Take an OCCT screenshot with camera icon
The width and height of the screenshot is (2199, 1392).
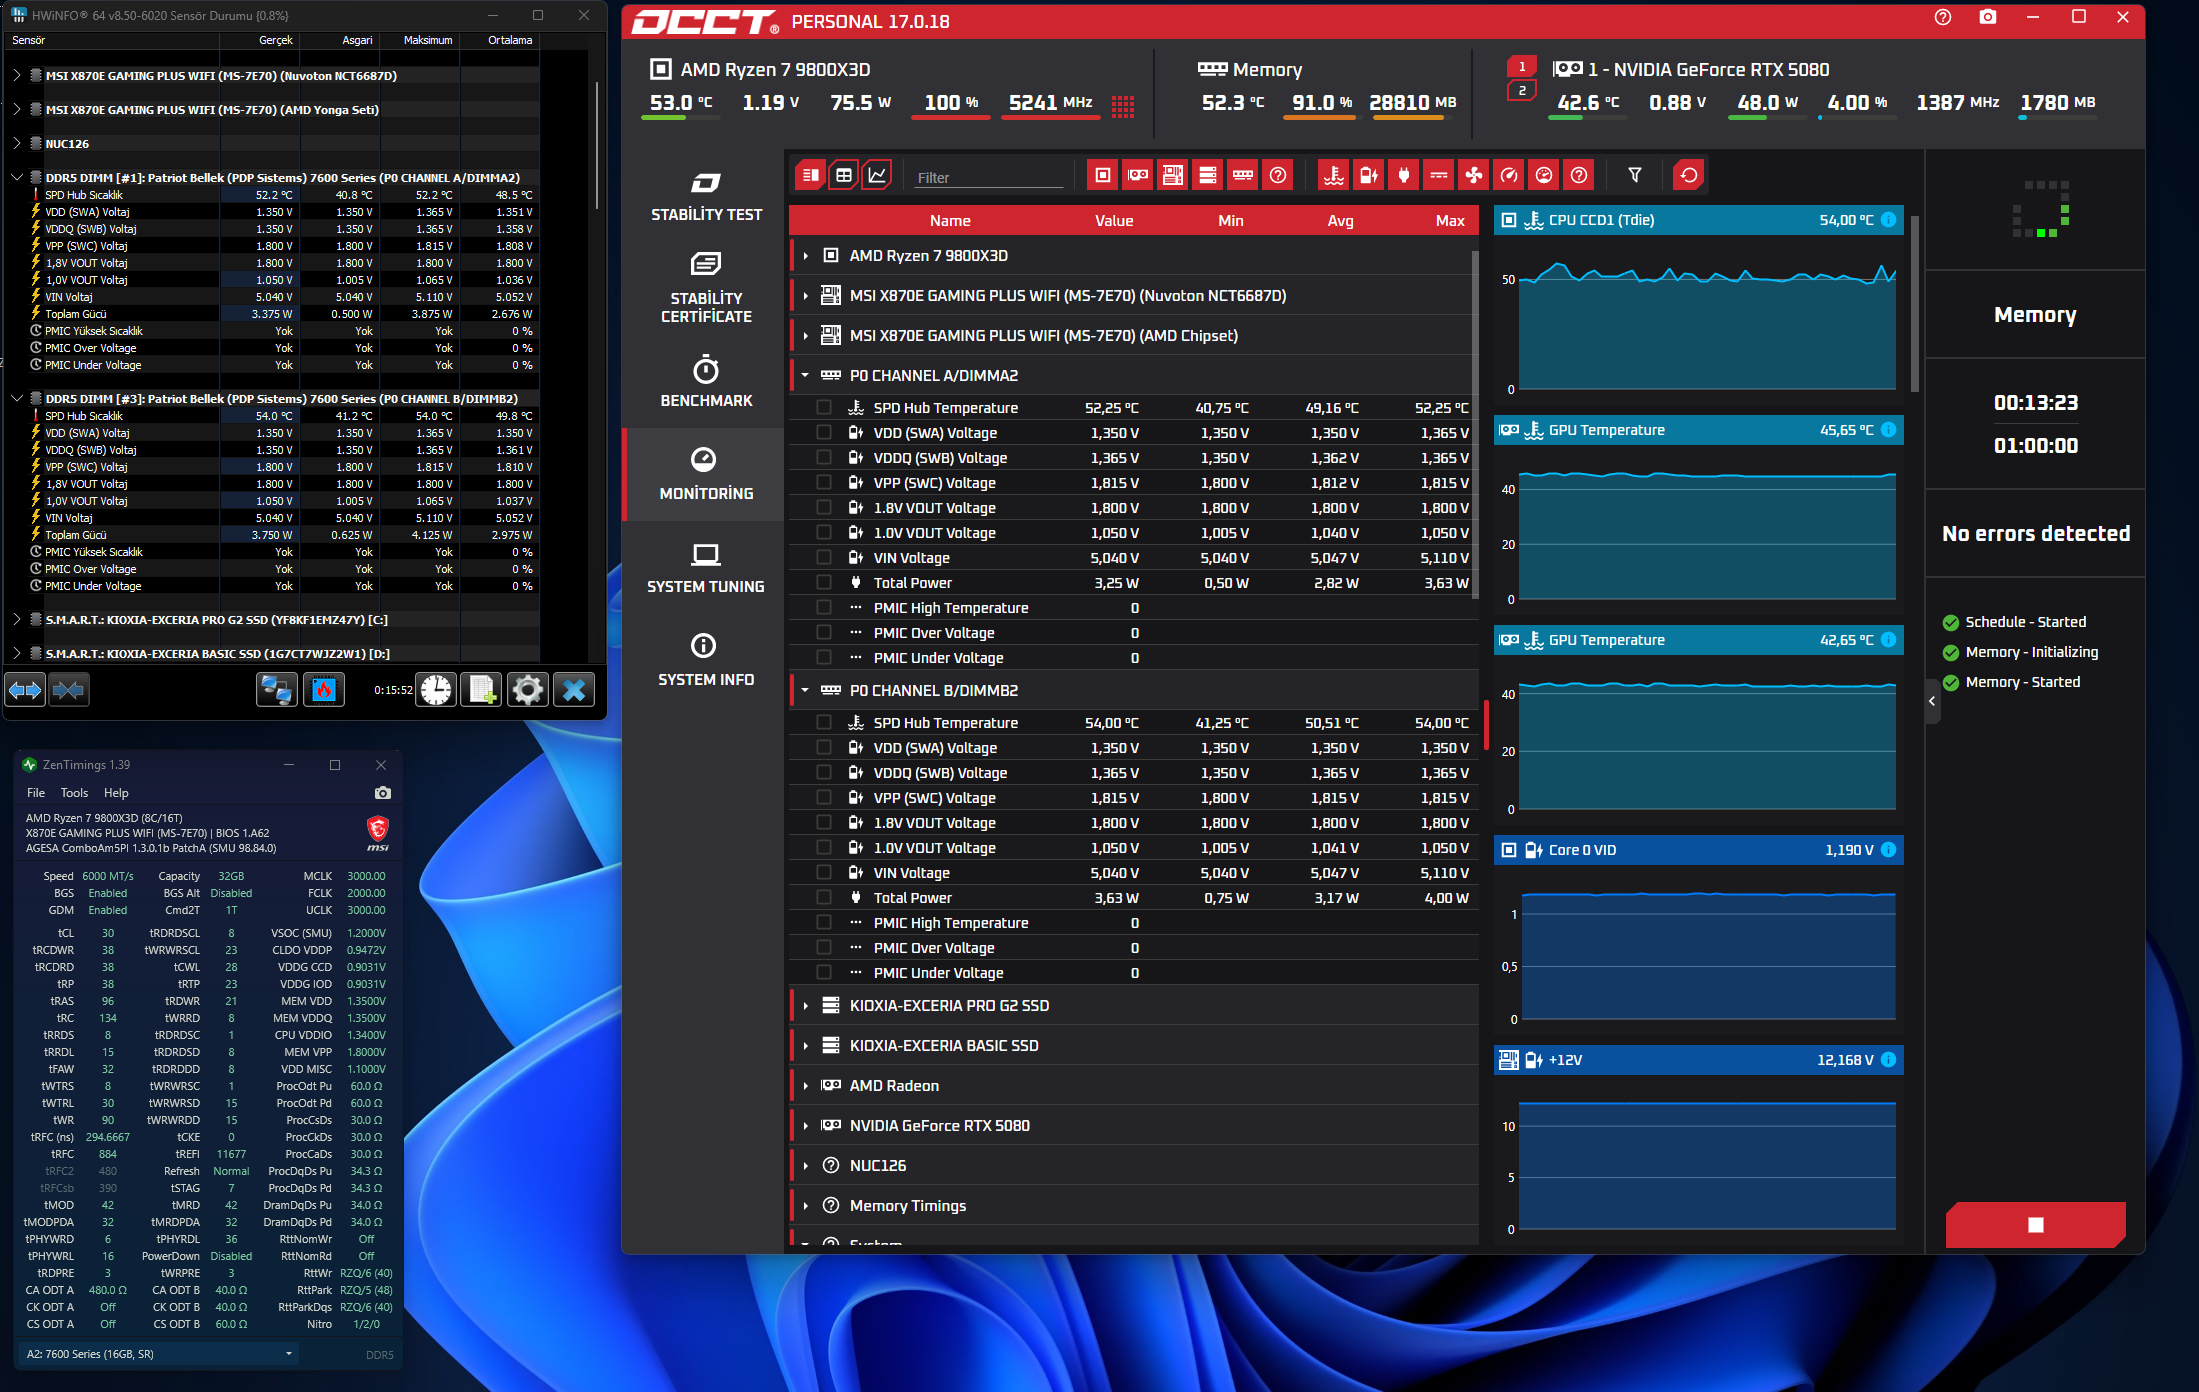[x=1988, y=17]
